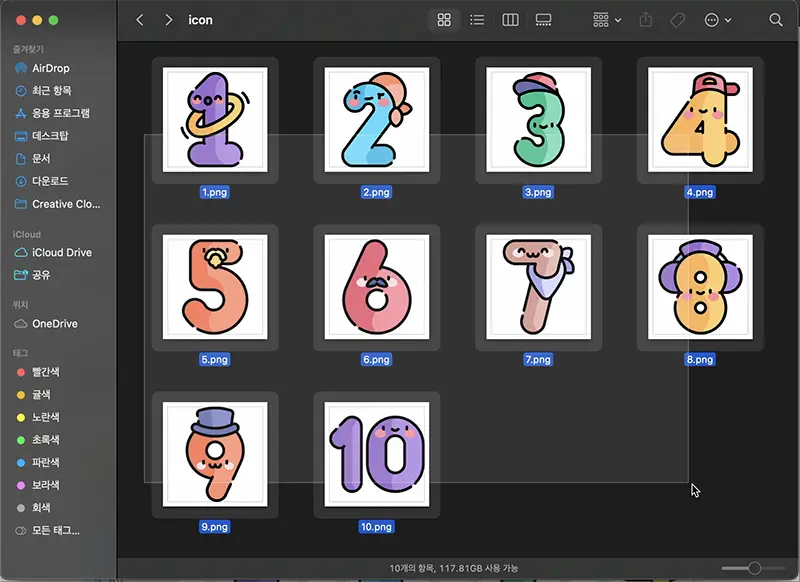Screen dimensions: 800x582
Task: Click the 10.png file name label
Action: click(377, 527)
